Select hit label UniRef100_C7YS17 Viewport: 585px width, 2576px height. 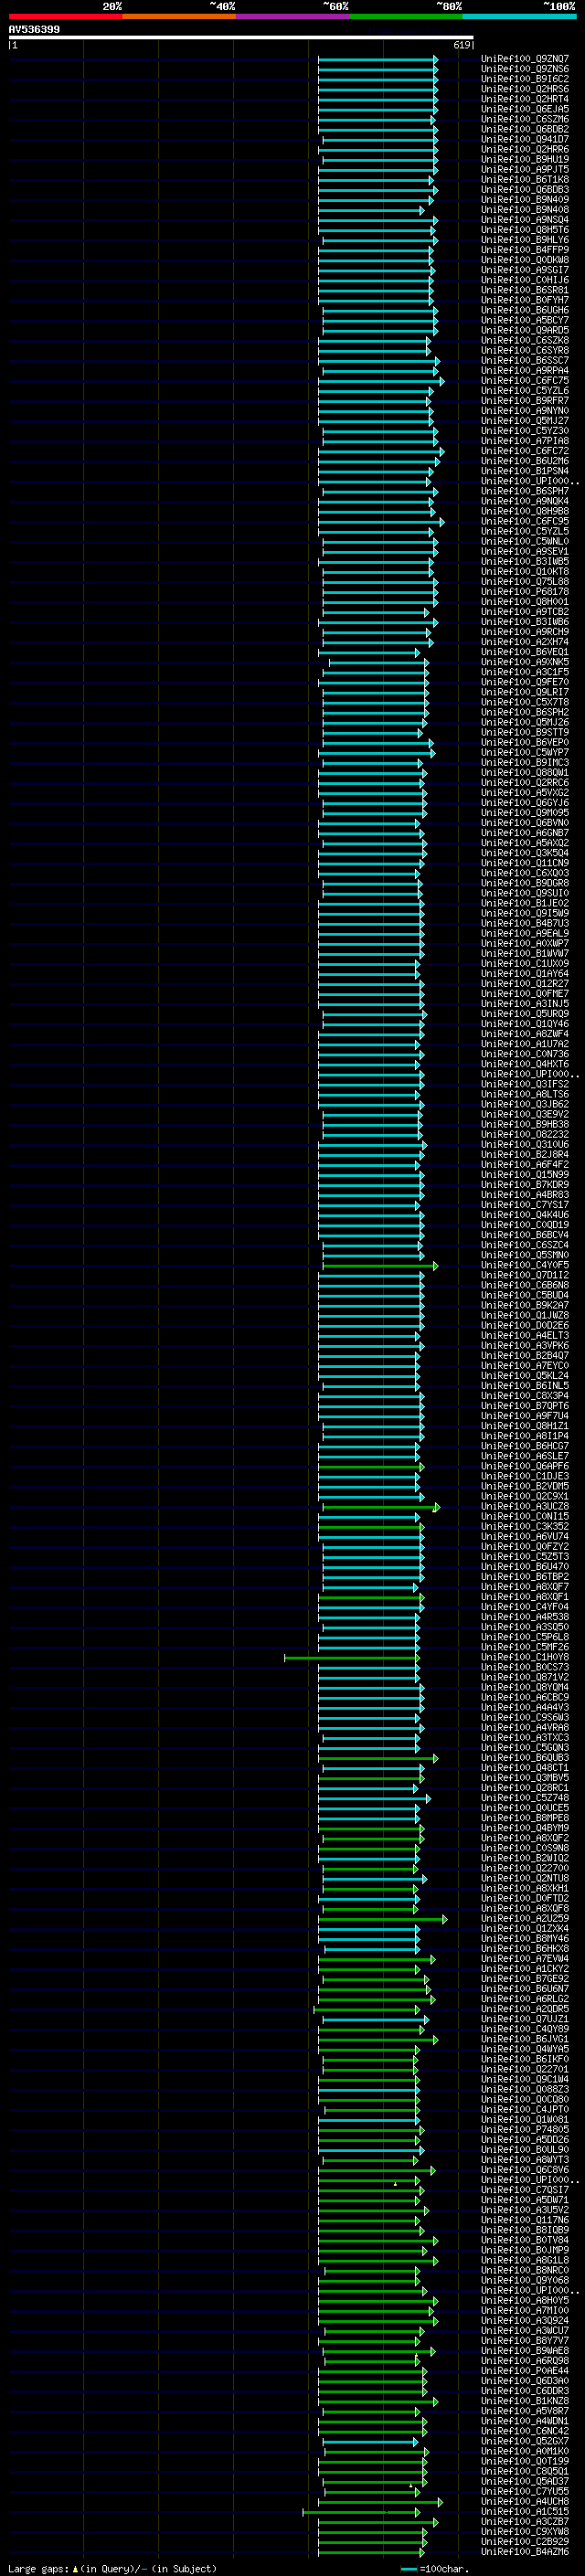[524, 1204]
